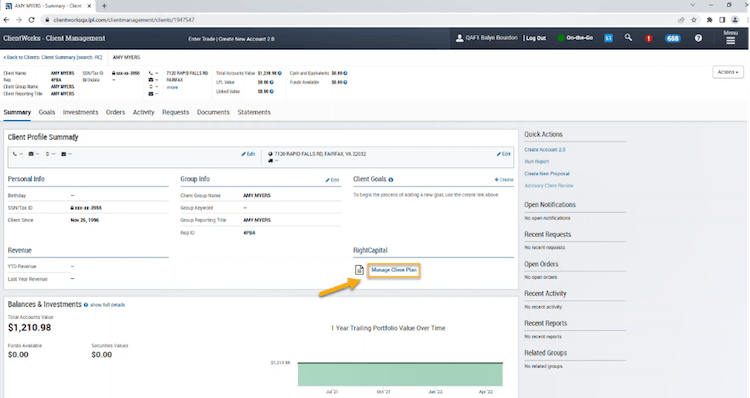This screenshot has height=398, width=750.
Task: Click the tab search chevron in the title bar
Action: coord(692,5)
